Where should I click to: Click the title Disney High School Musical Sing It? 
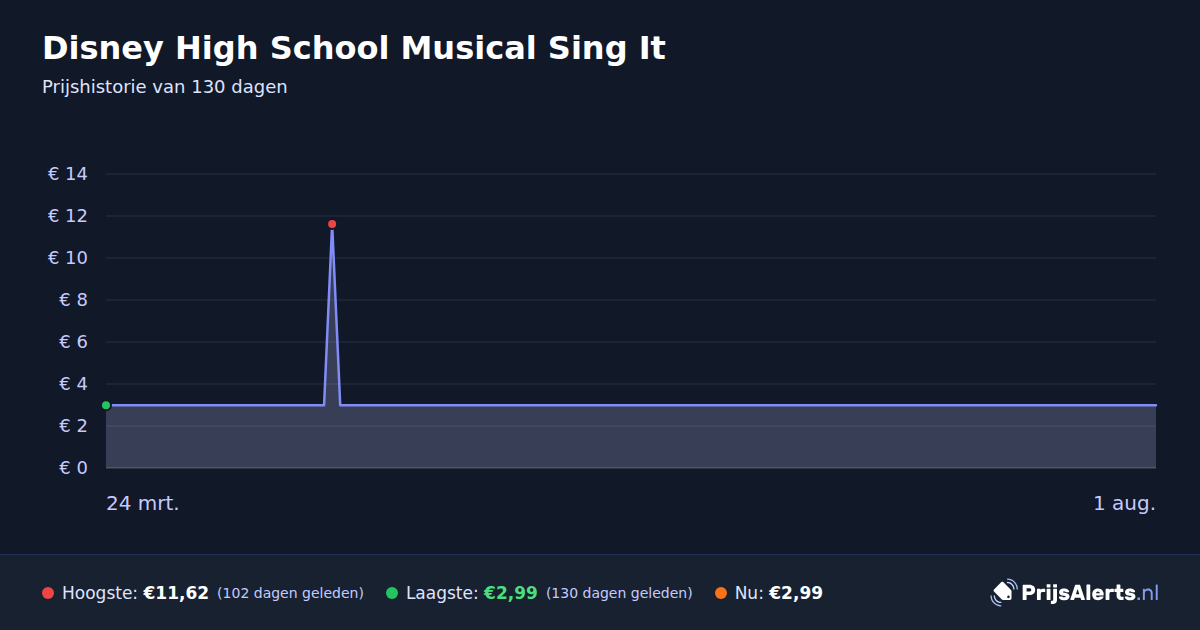(354, 48)
